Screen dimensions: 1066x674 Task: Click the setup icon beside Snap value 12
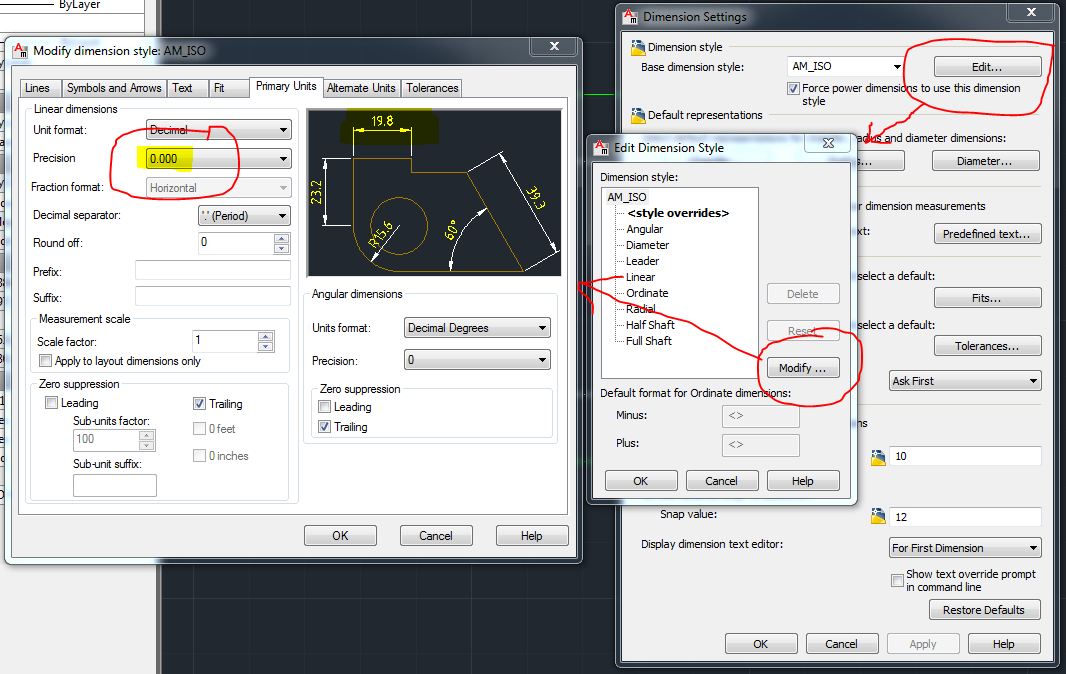tap(878, 517)
